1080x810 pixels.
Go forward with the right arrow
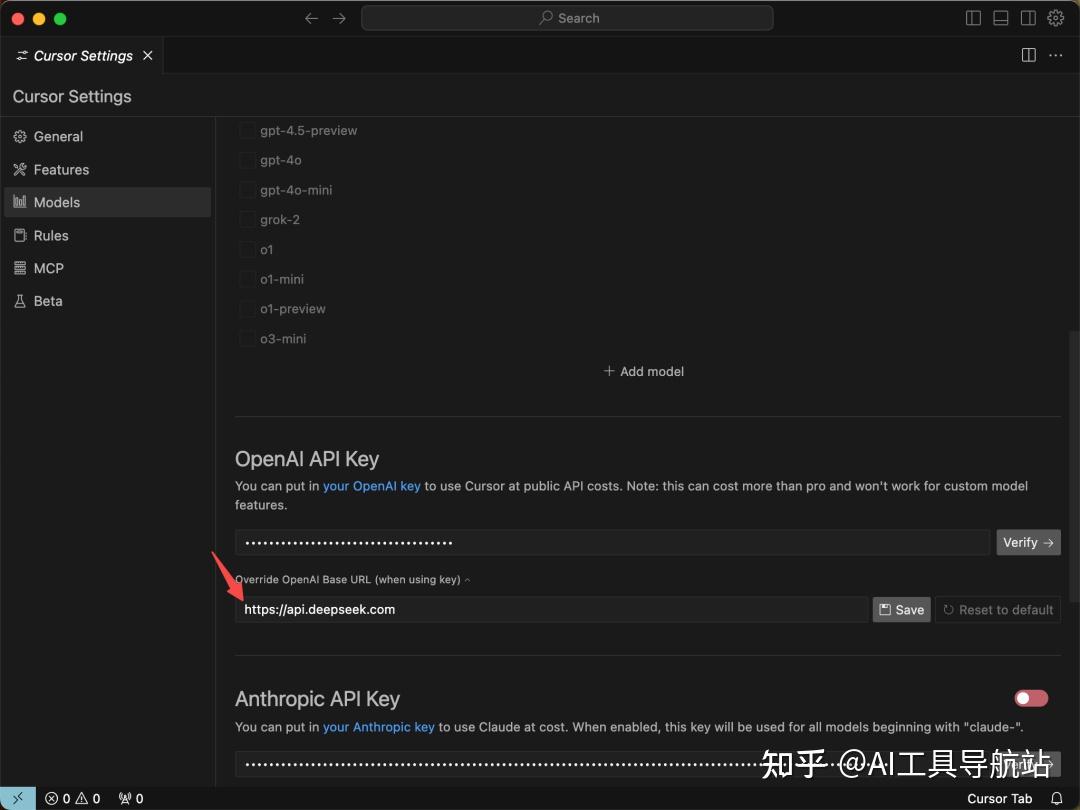pyautogui.click(x=339, y=19)
